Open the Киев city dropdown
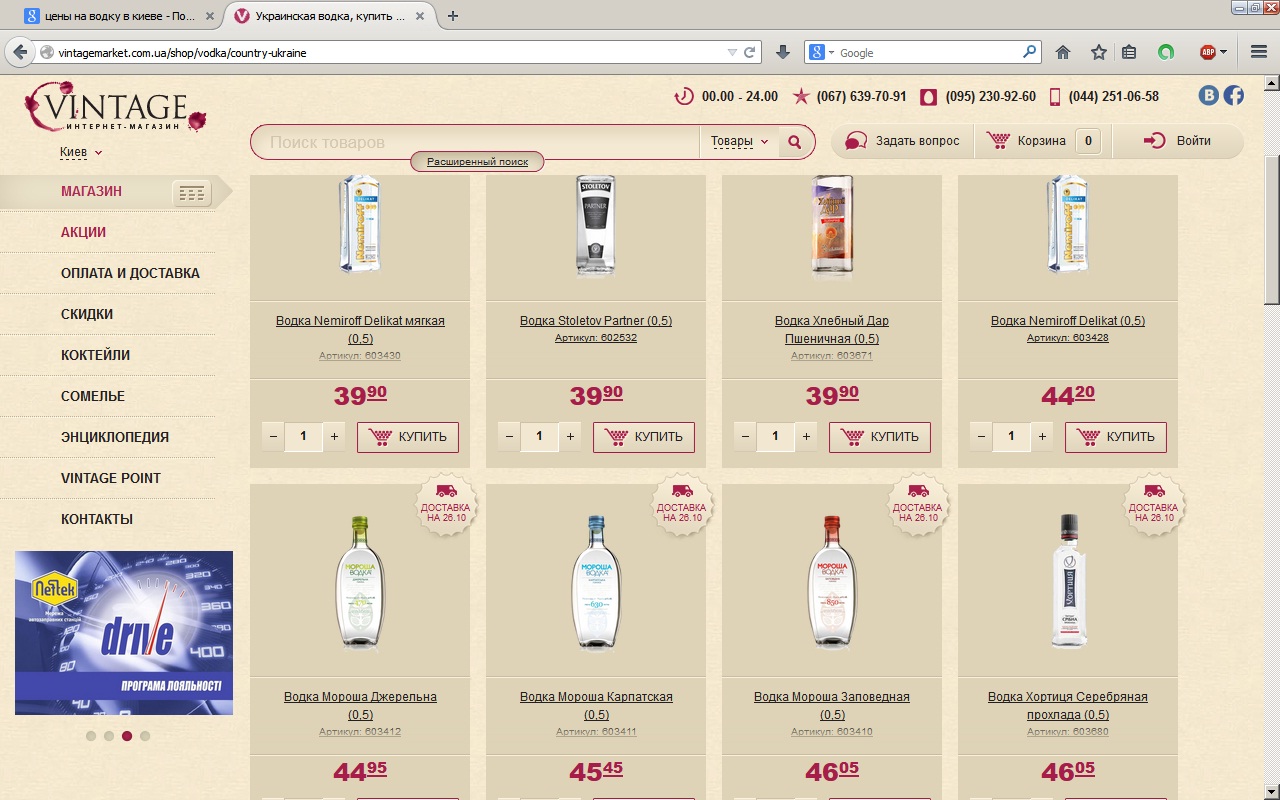 tap(81, 152)
